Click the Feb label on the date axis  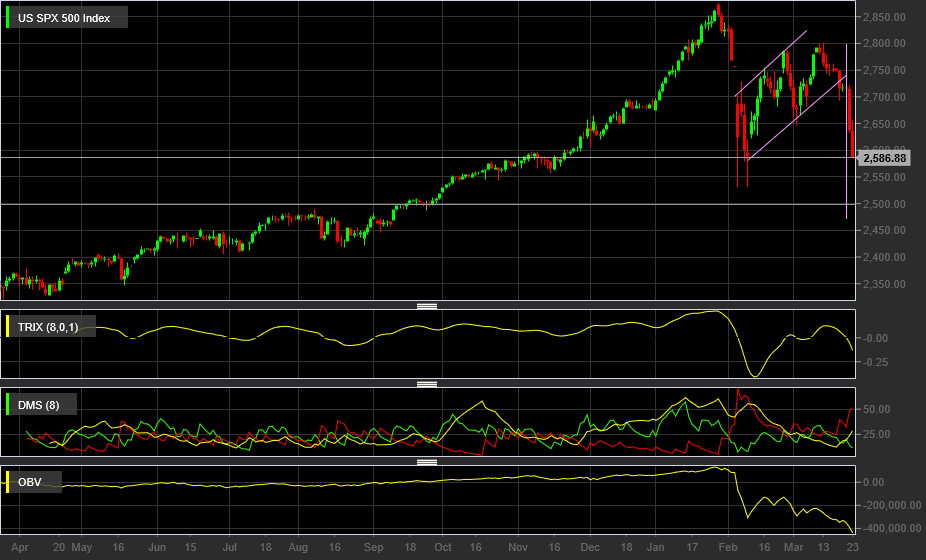(728, 548)
